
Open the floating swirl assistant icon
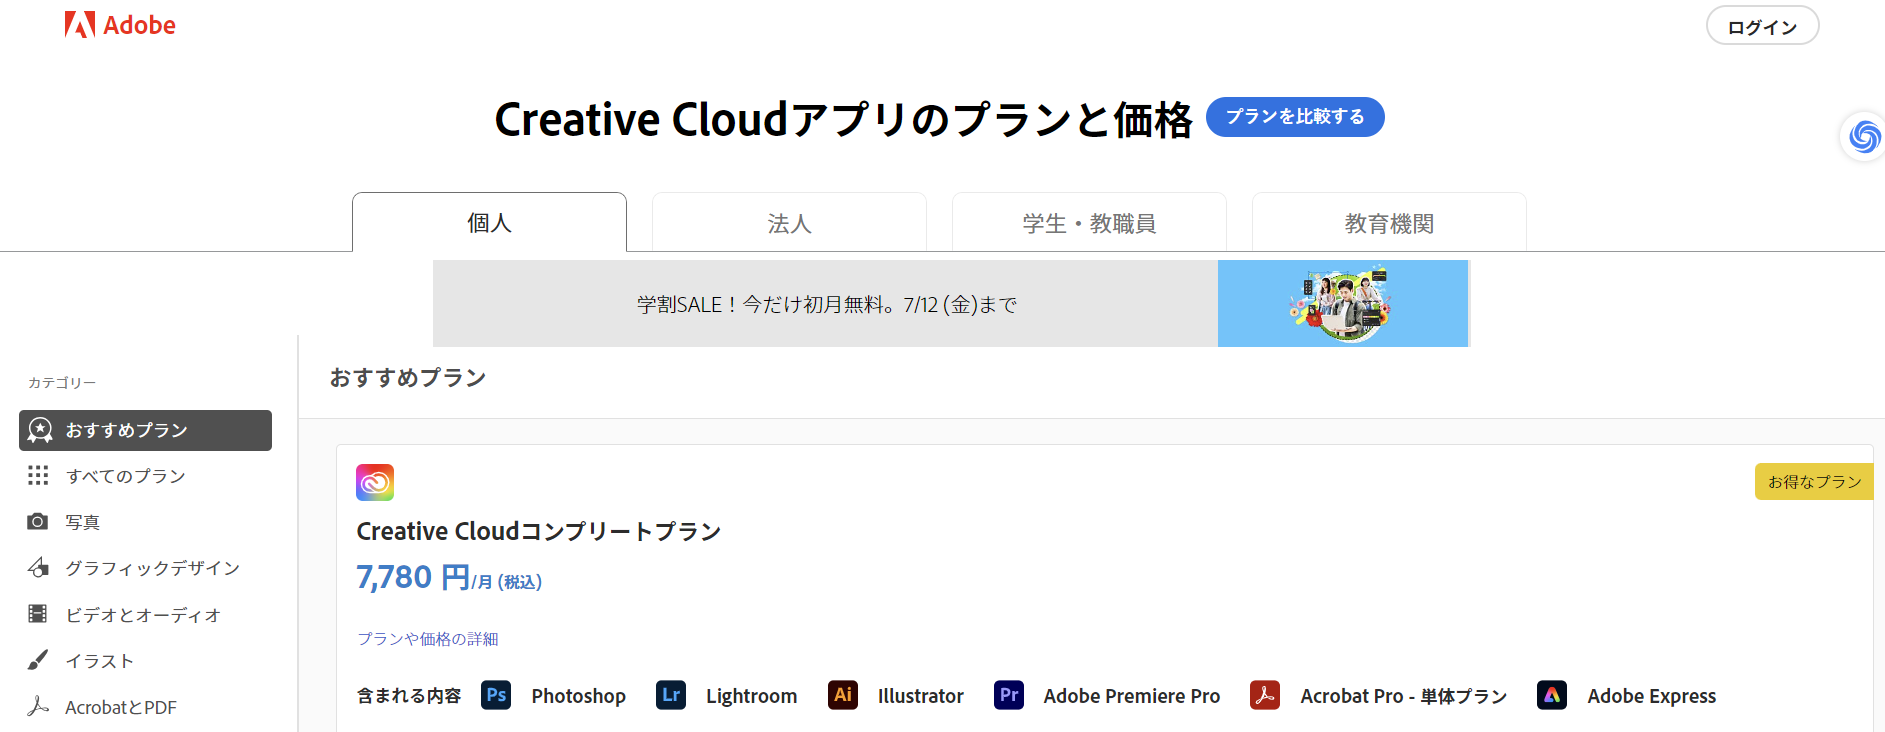(1865, 136)
